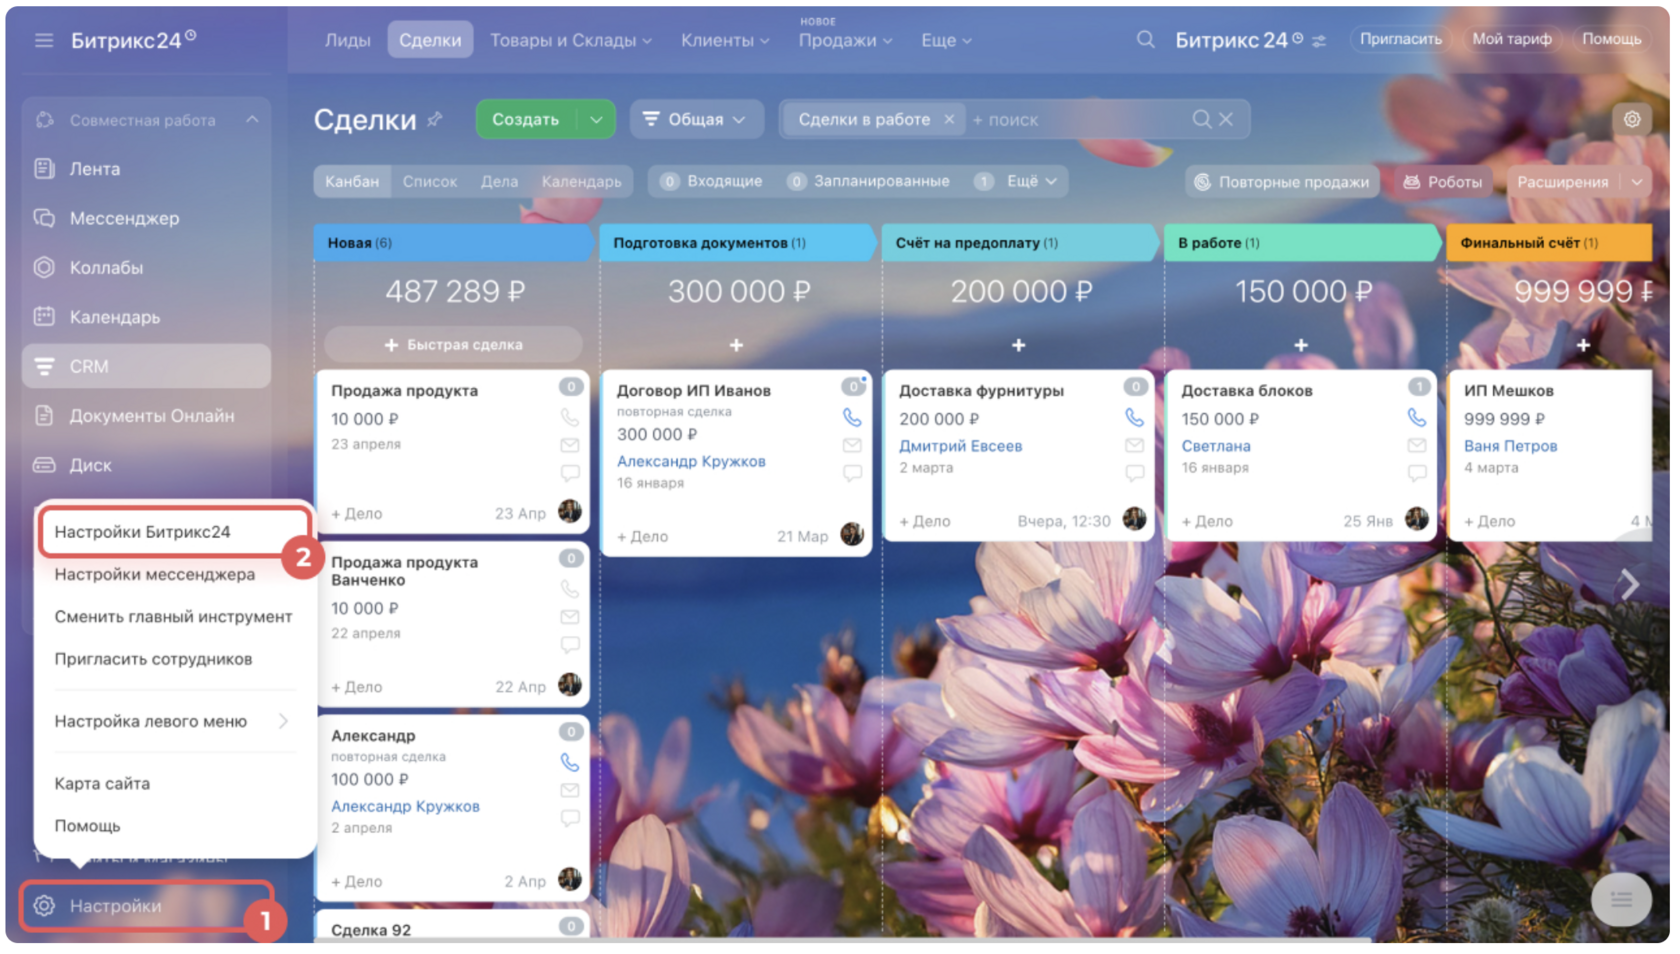The width and height of the screenshot is (1680, 954).
Task: Expand Клиенты menu
Action: click(725, 40)
